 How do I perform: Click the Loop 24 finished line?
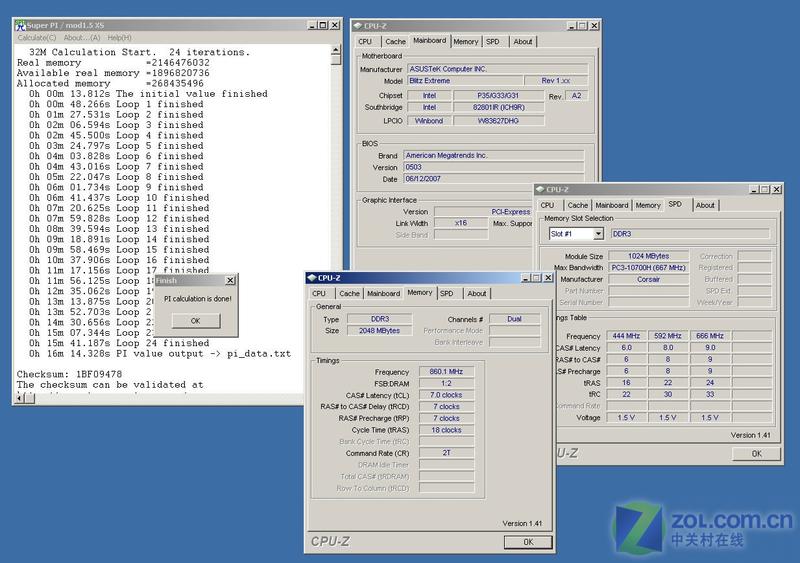coord(119,343)
